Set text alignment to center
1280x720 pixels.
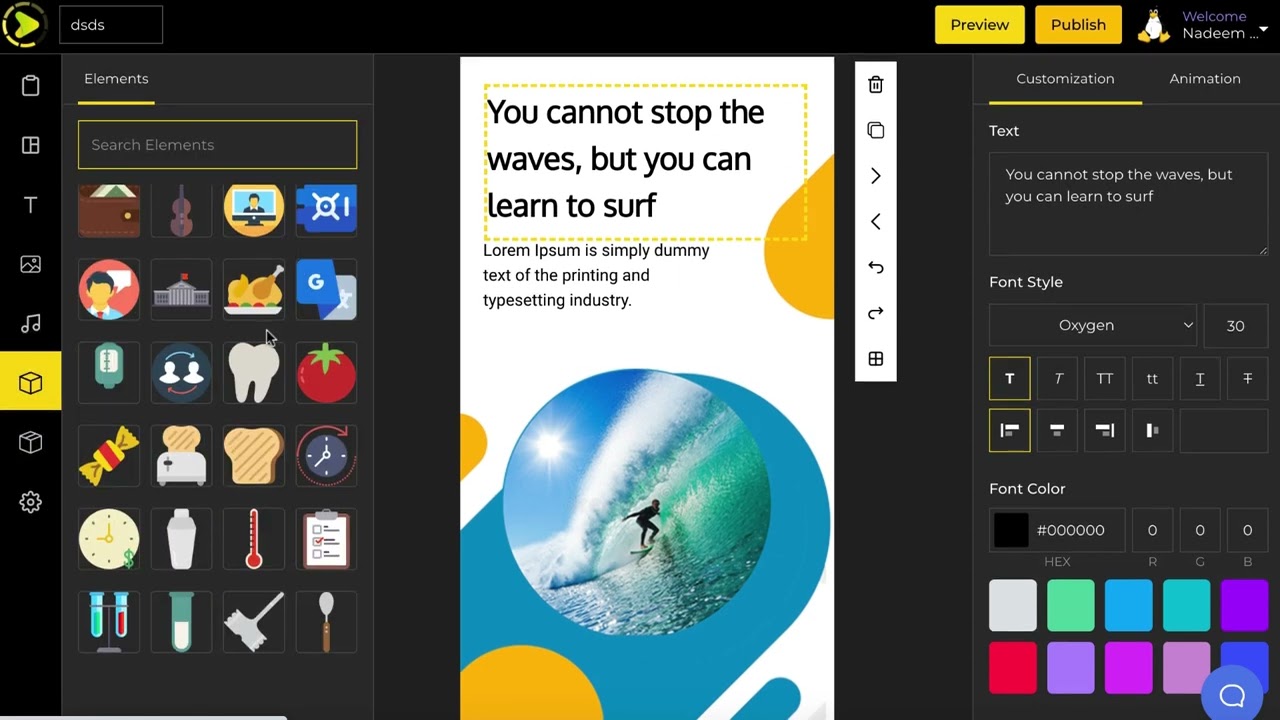1057,430
